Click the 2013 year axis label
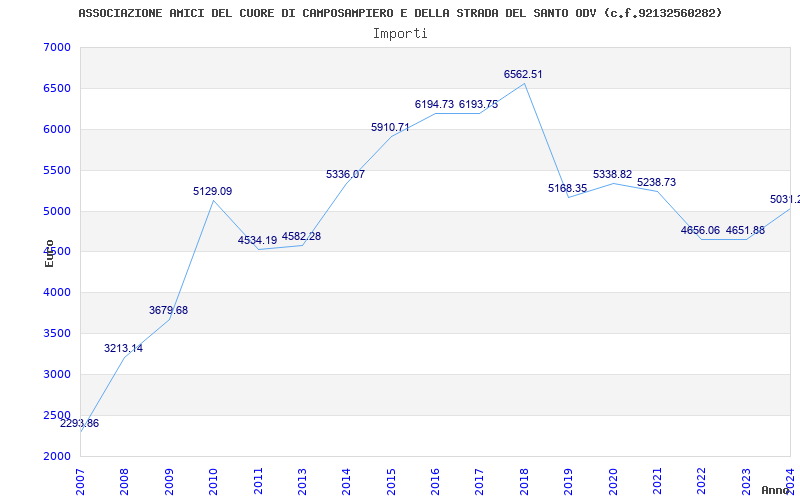Image resolution: width=800 pixels, height=500 pixels. 302,482
